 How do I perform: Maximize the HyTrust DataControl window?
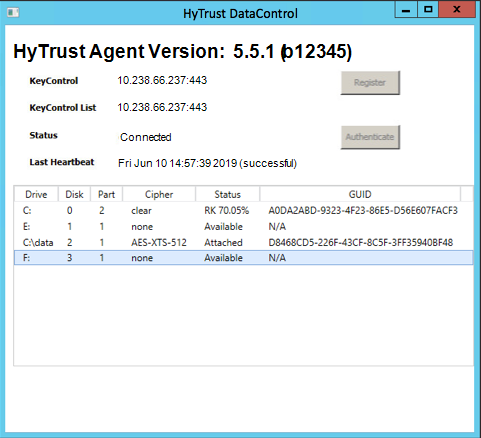coord(428,10)
